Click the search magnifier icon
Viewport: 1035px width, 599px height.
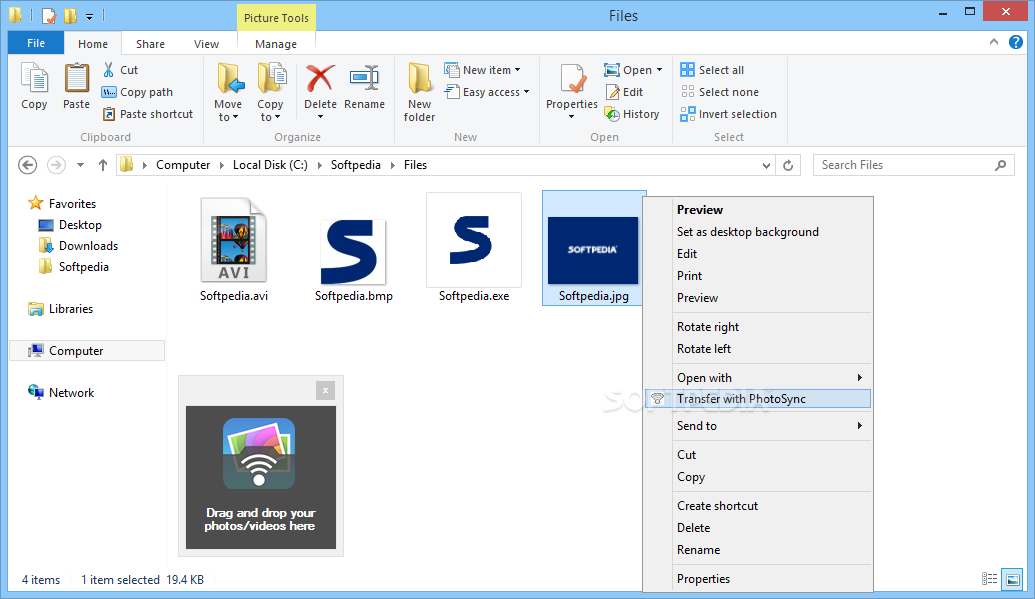coord(1001,164)
